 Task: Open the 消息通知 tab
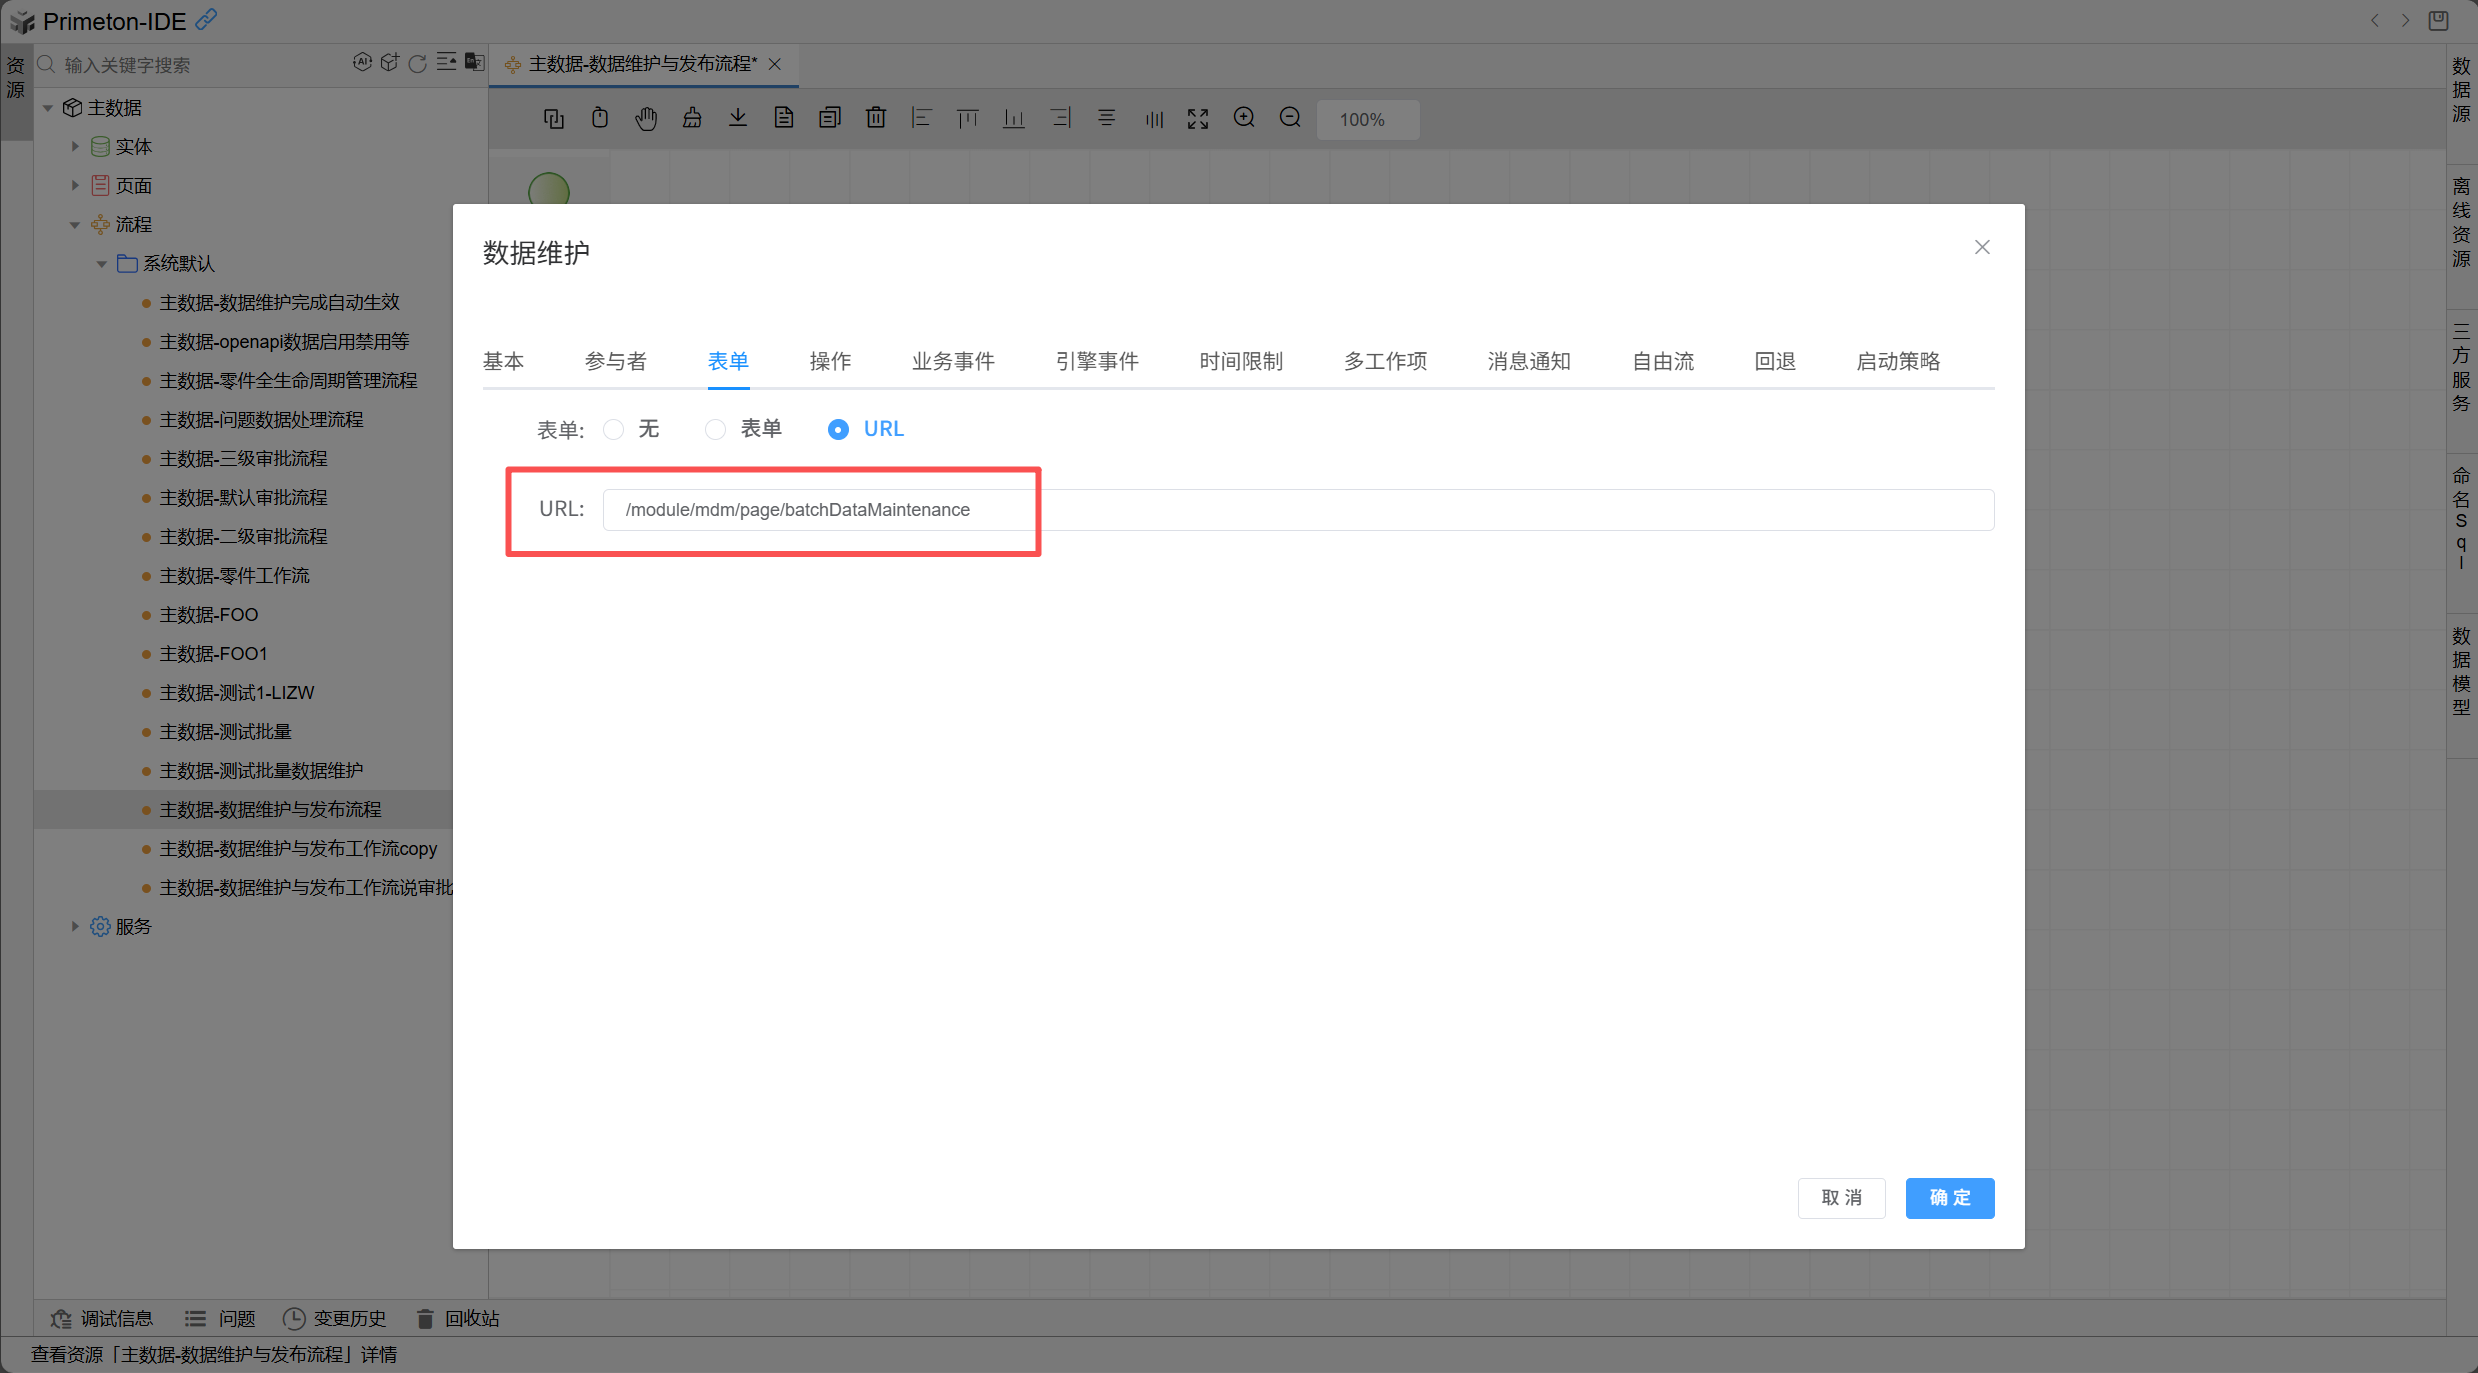(x=1528, y=361)
